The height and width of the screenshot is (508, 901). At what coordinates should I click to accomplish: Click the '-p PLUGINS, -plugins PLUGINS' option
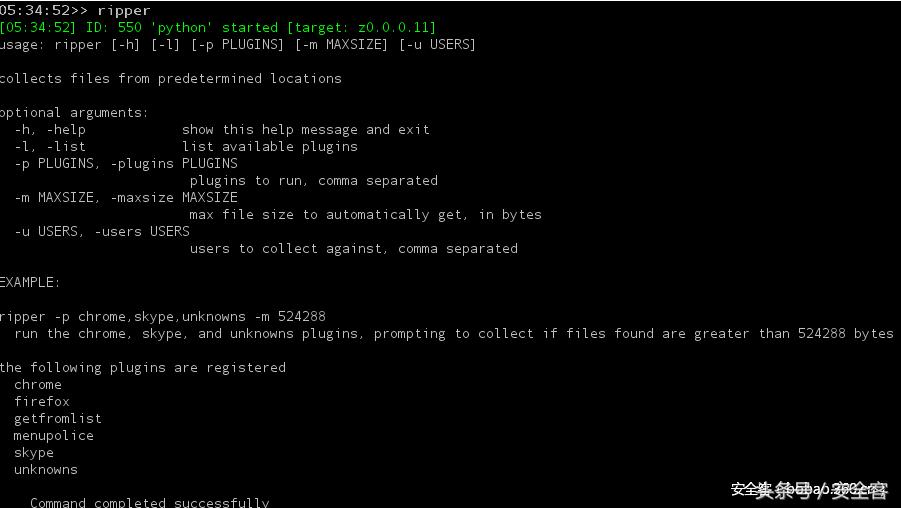tap(126, 163)
